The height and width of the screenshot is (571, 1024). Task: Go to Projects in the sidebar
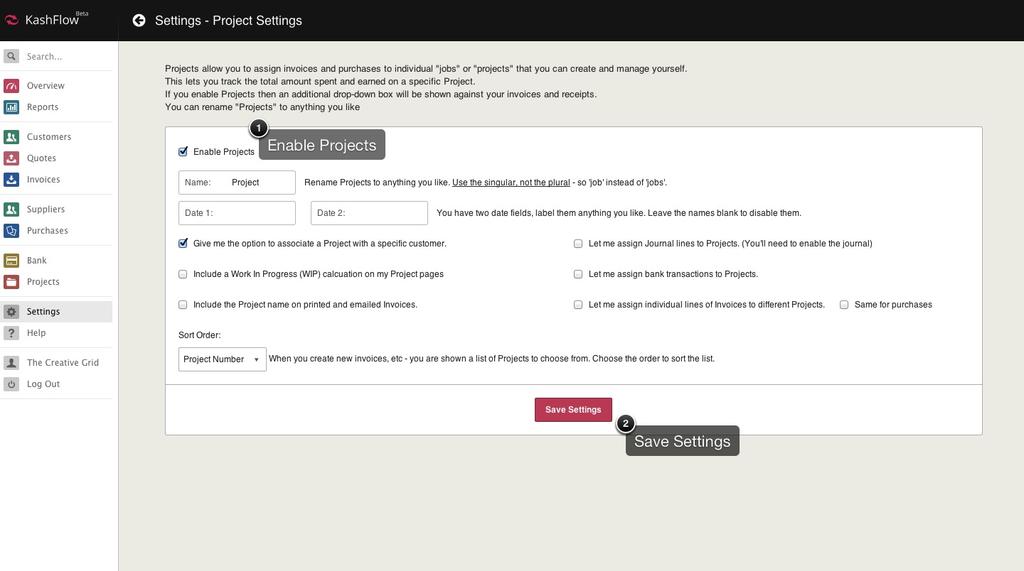43,282
